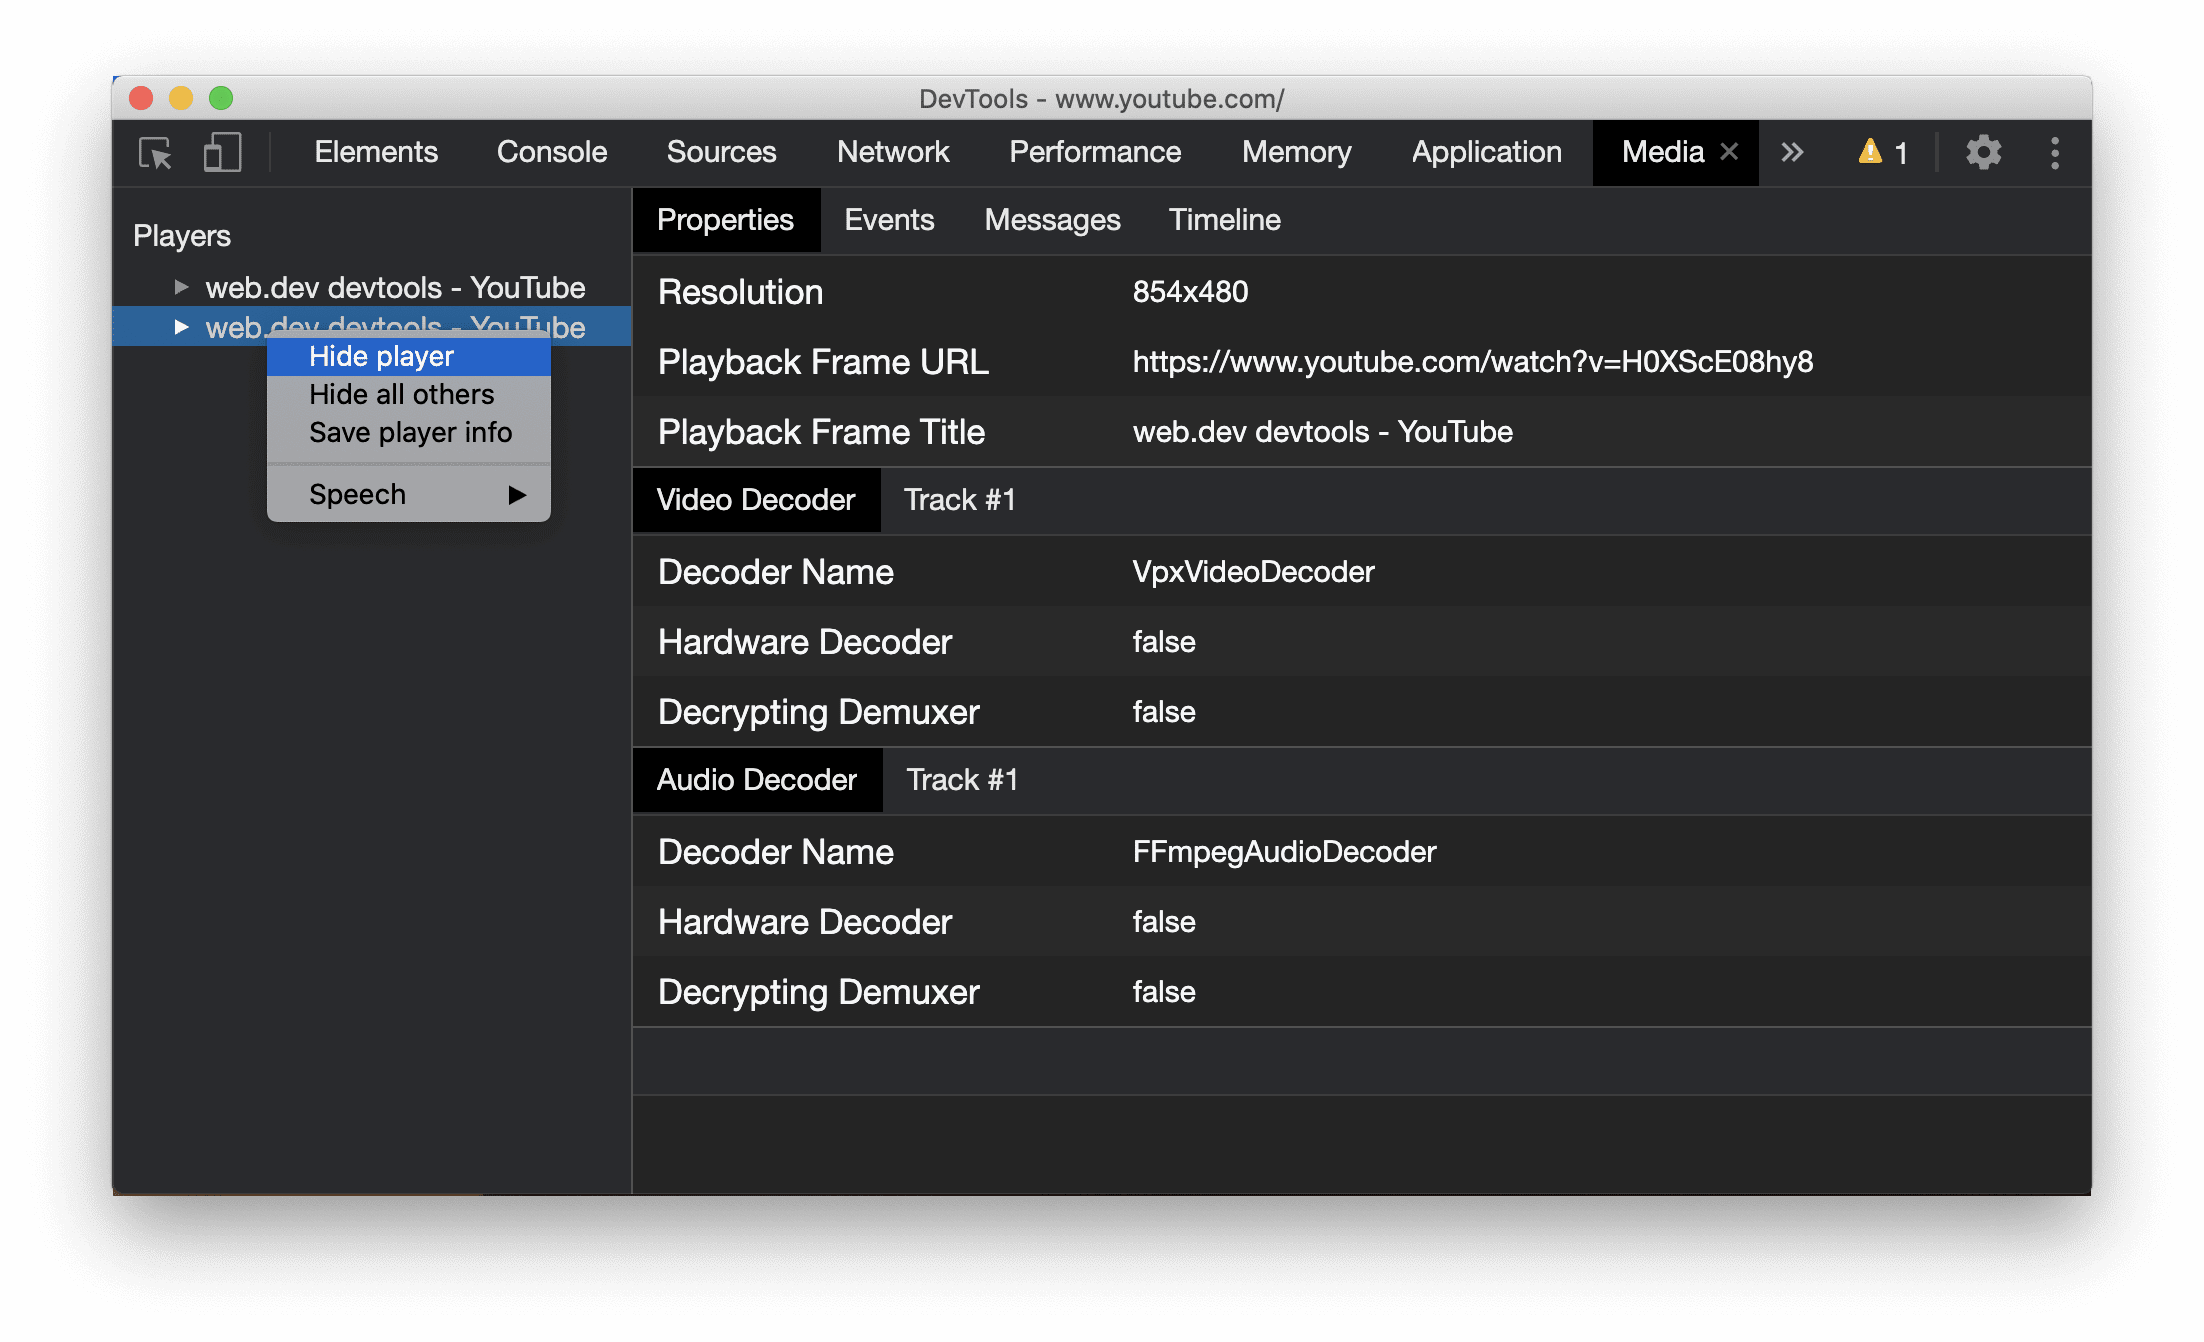This screenshot has height=1342, width=2204.
Task: Click the overflow chevron next to Media tab
Action: pyautogui.click(x=1790, y=153)
